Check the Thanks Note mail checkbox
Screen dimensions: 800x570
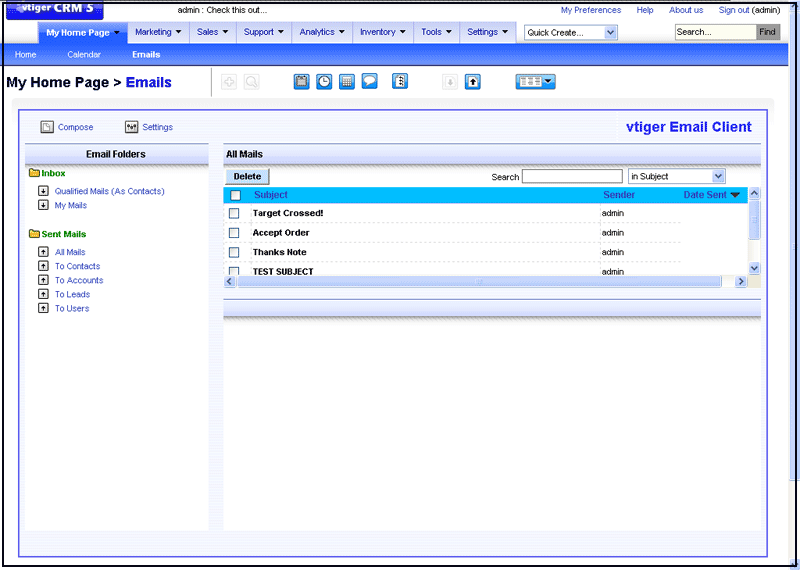click(234, 252)
